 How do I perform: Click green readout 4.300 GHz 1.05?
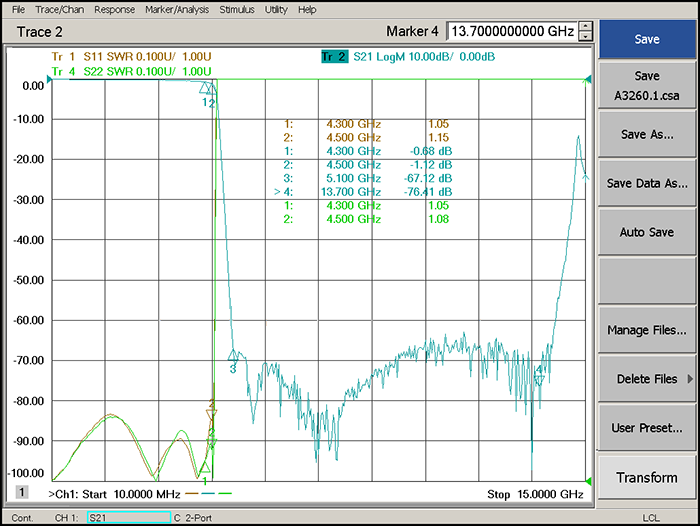pyautogui.click(x=367, y=205)
